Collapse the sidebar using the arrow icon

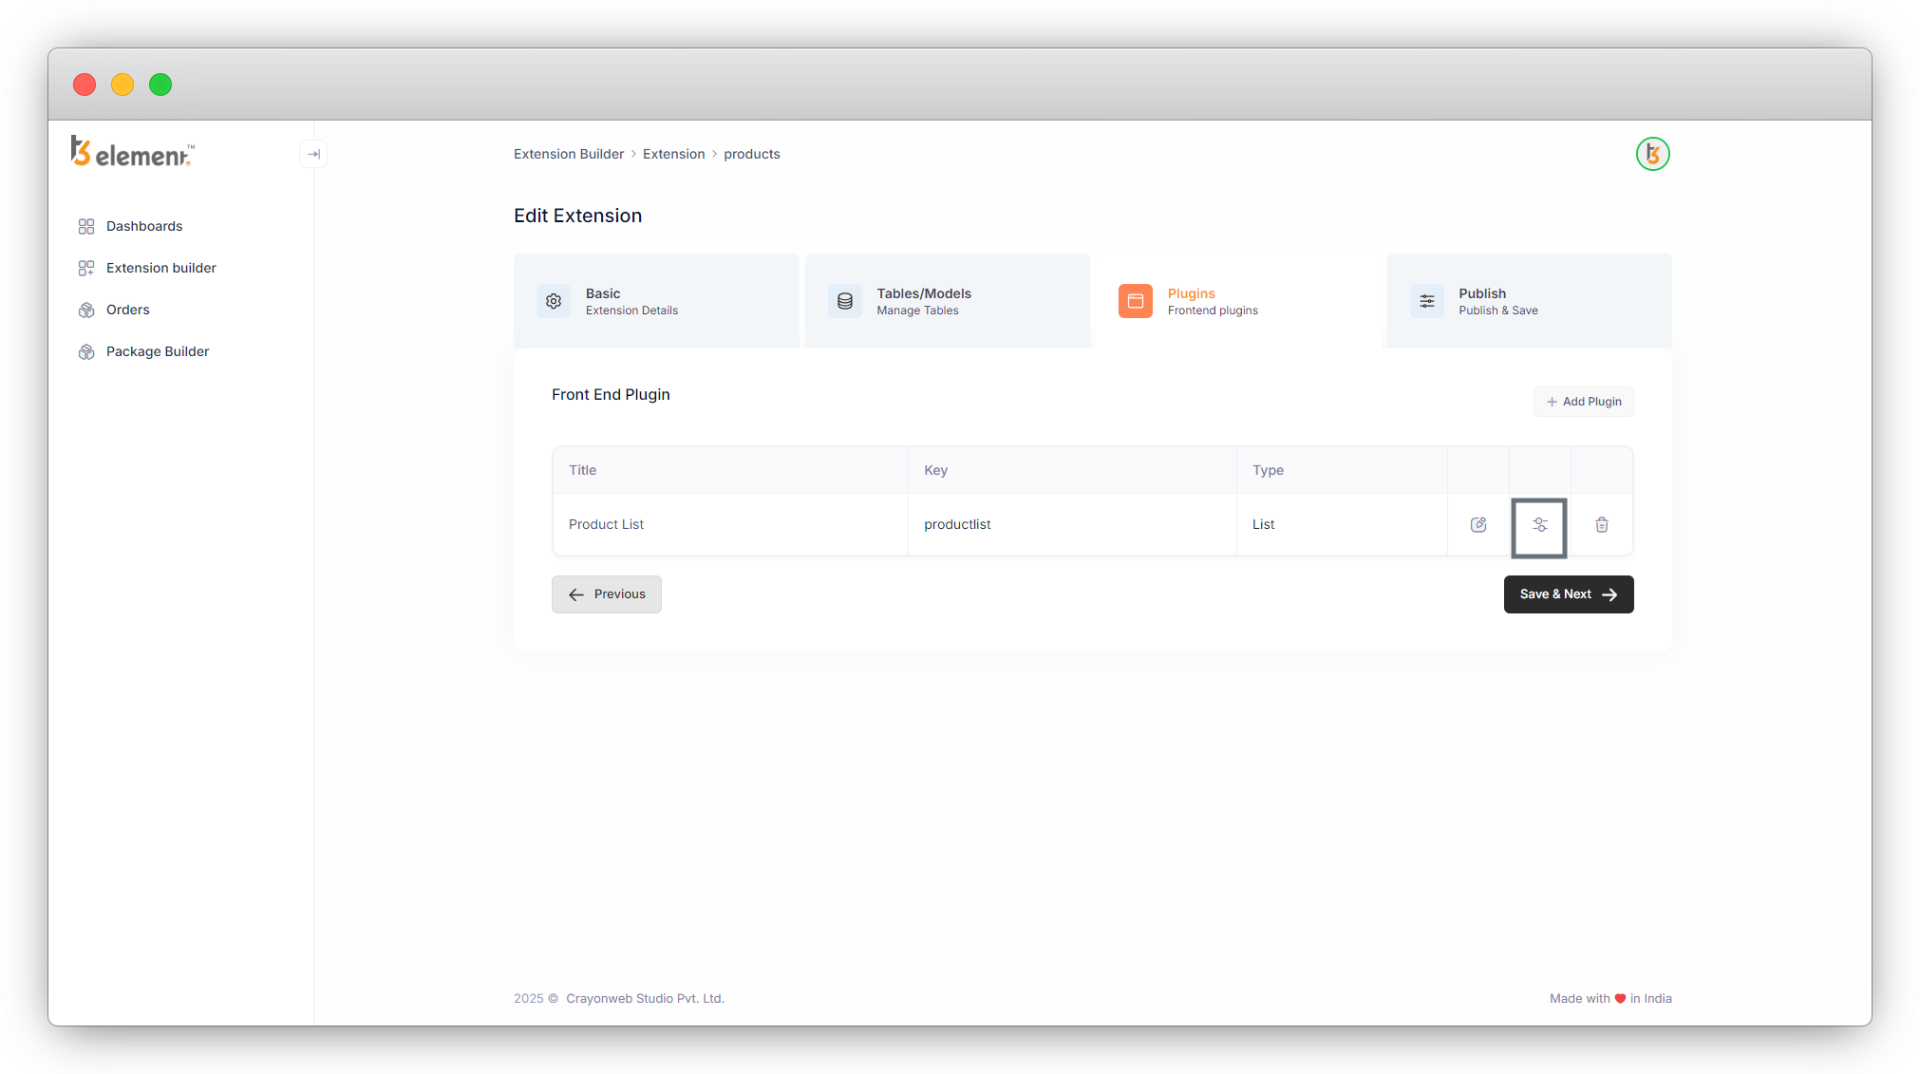tap(313, 154)
